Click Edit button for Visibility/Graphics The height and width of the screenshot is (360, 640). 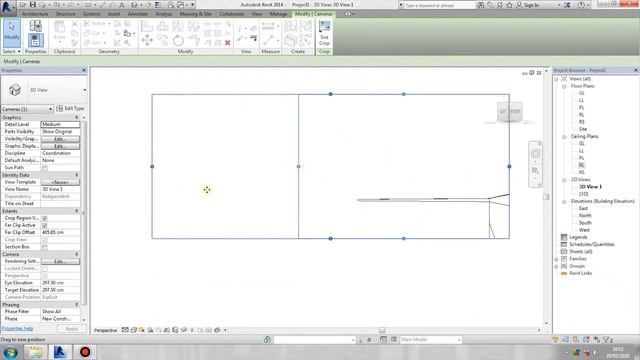(x=60, y=139)
